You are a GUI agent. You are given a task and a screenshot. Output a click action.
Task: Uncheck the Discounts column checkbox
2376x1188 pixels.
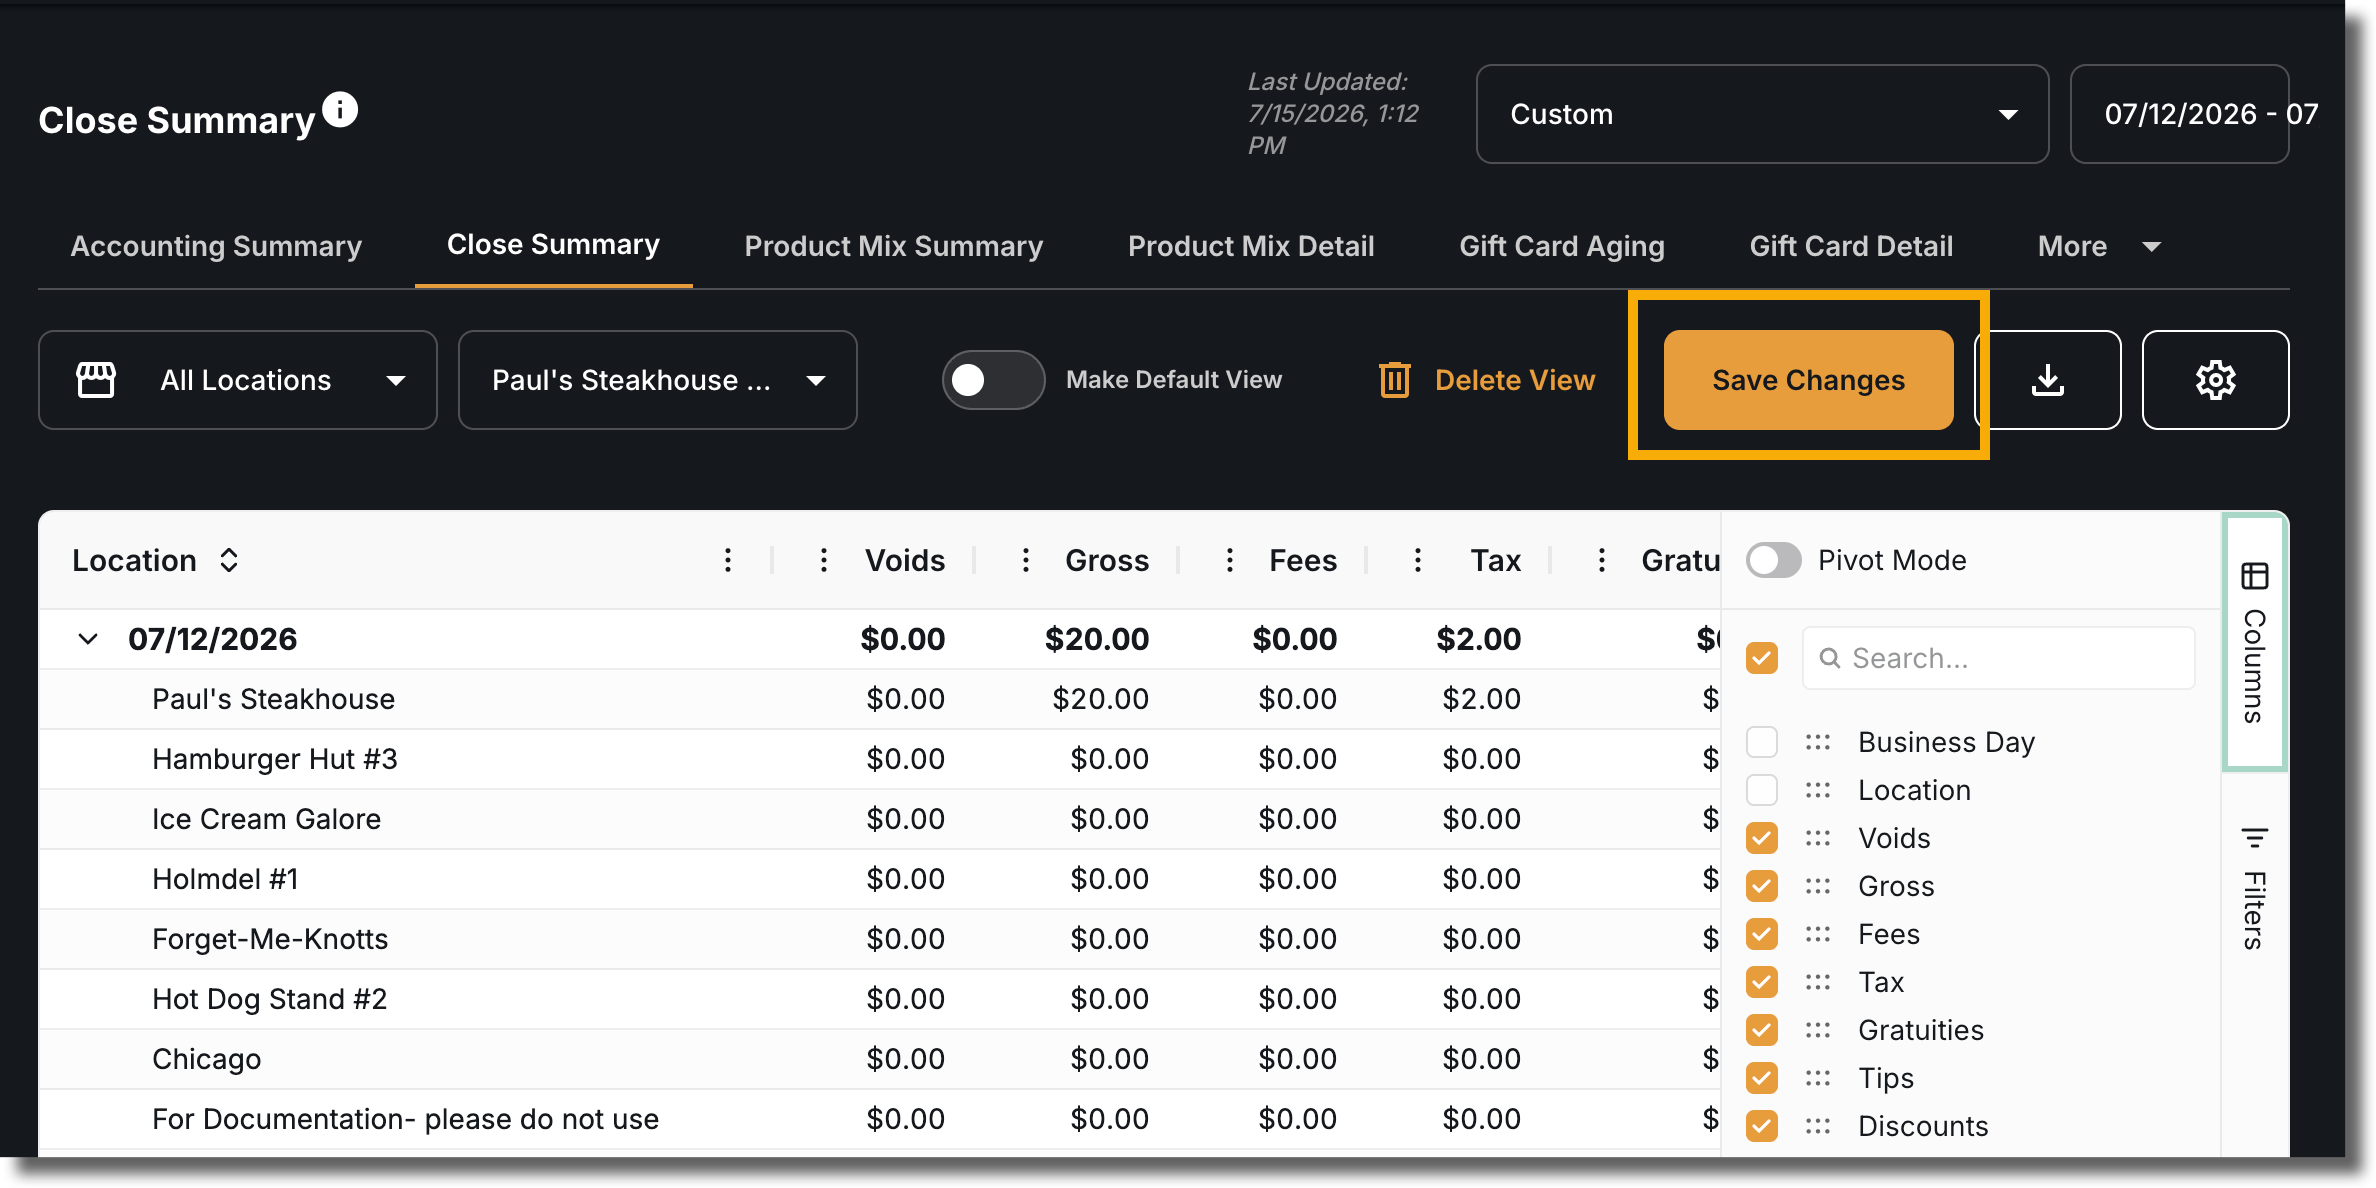coord(1762,1126)
